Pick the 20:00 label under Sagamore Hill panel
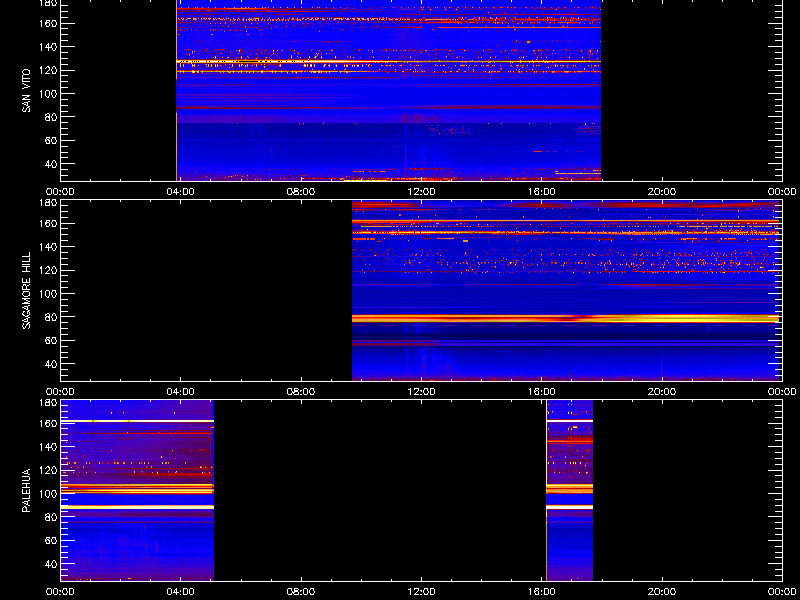Screen dimensions: 800x600 click(x=662, y=392)
